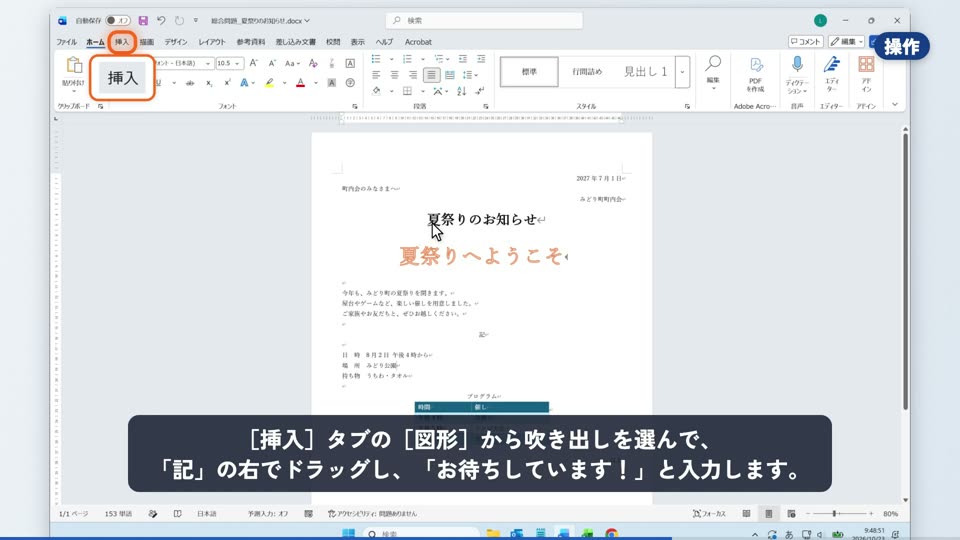This screenshot has height=540, width=960.
Task: Click the zoom slider handle
Action: (x=834, y=514)
